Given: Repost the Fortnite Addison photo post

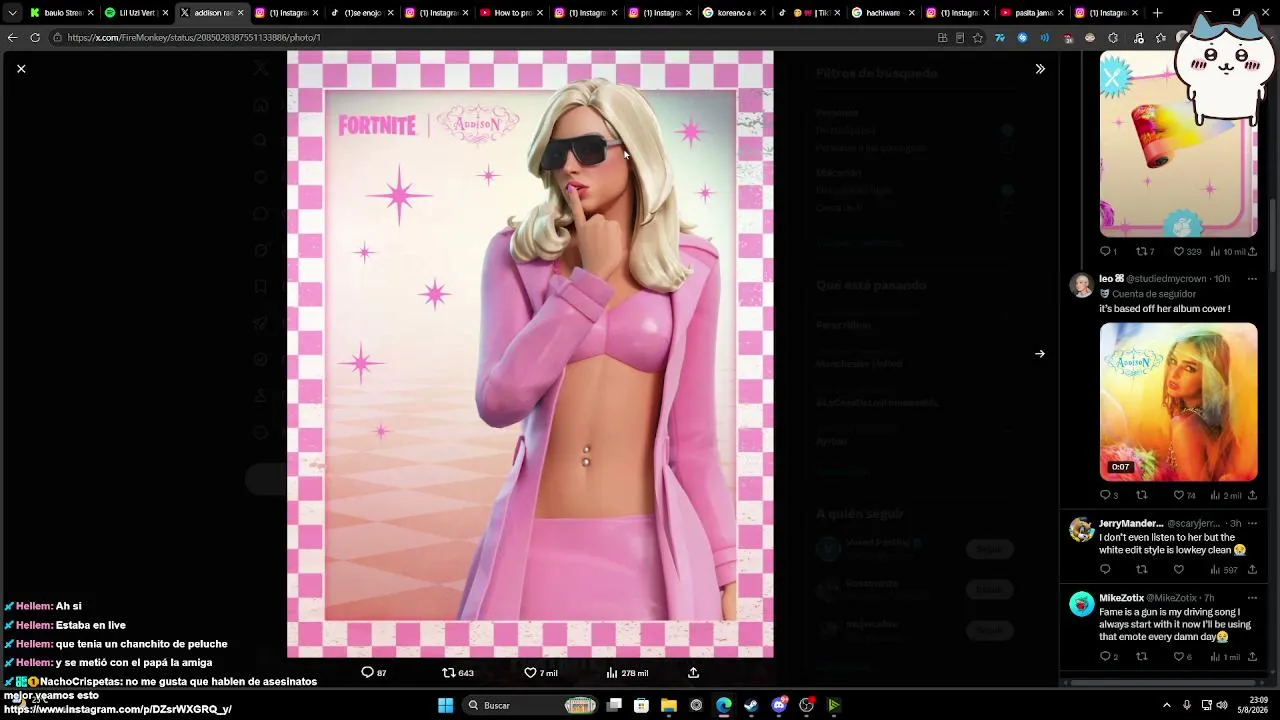Looking at the screenshot, I should click(458, 673).
